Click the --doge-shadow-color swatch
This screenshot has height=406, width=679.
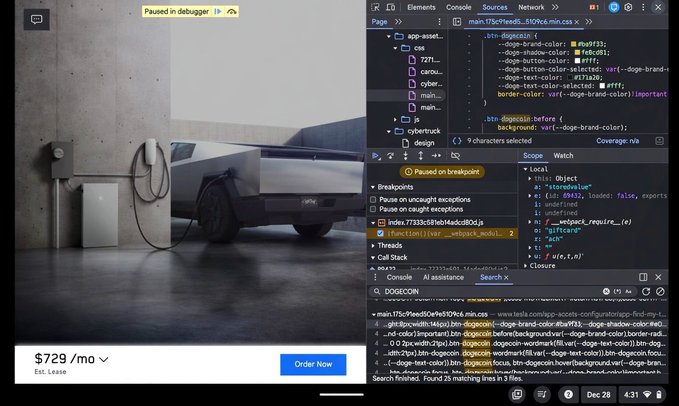(x=577, y=52)
